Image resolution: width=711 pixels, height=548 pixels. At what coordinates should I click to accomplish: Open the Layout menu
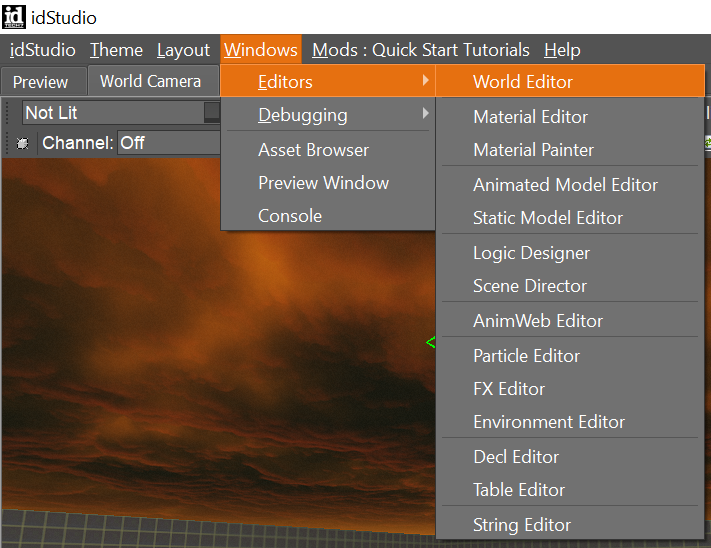(x=183, y=50)
